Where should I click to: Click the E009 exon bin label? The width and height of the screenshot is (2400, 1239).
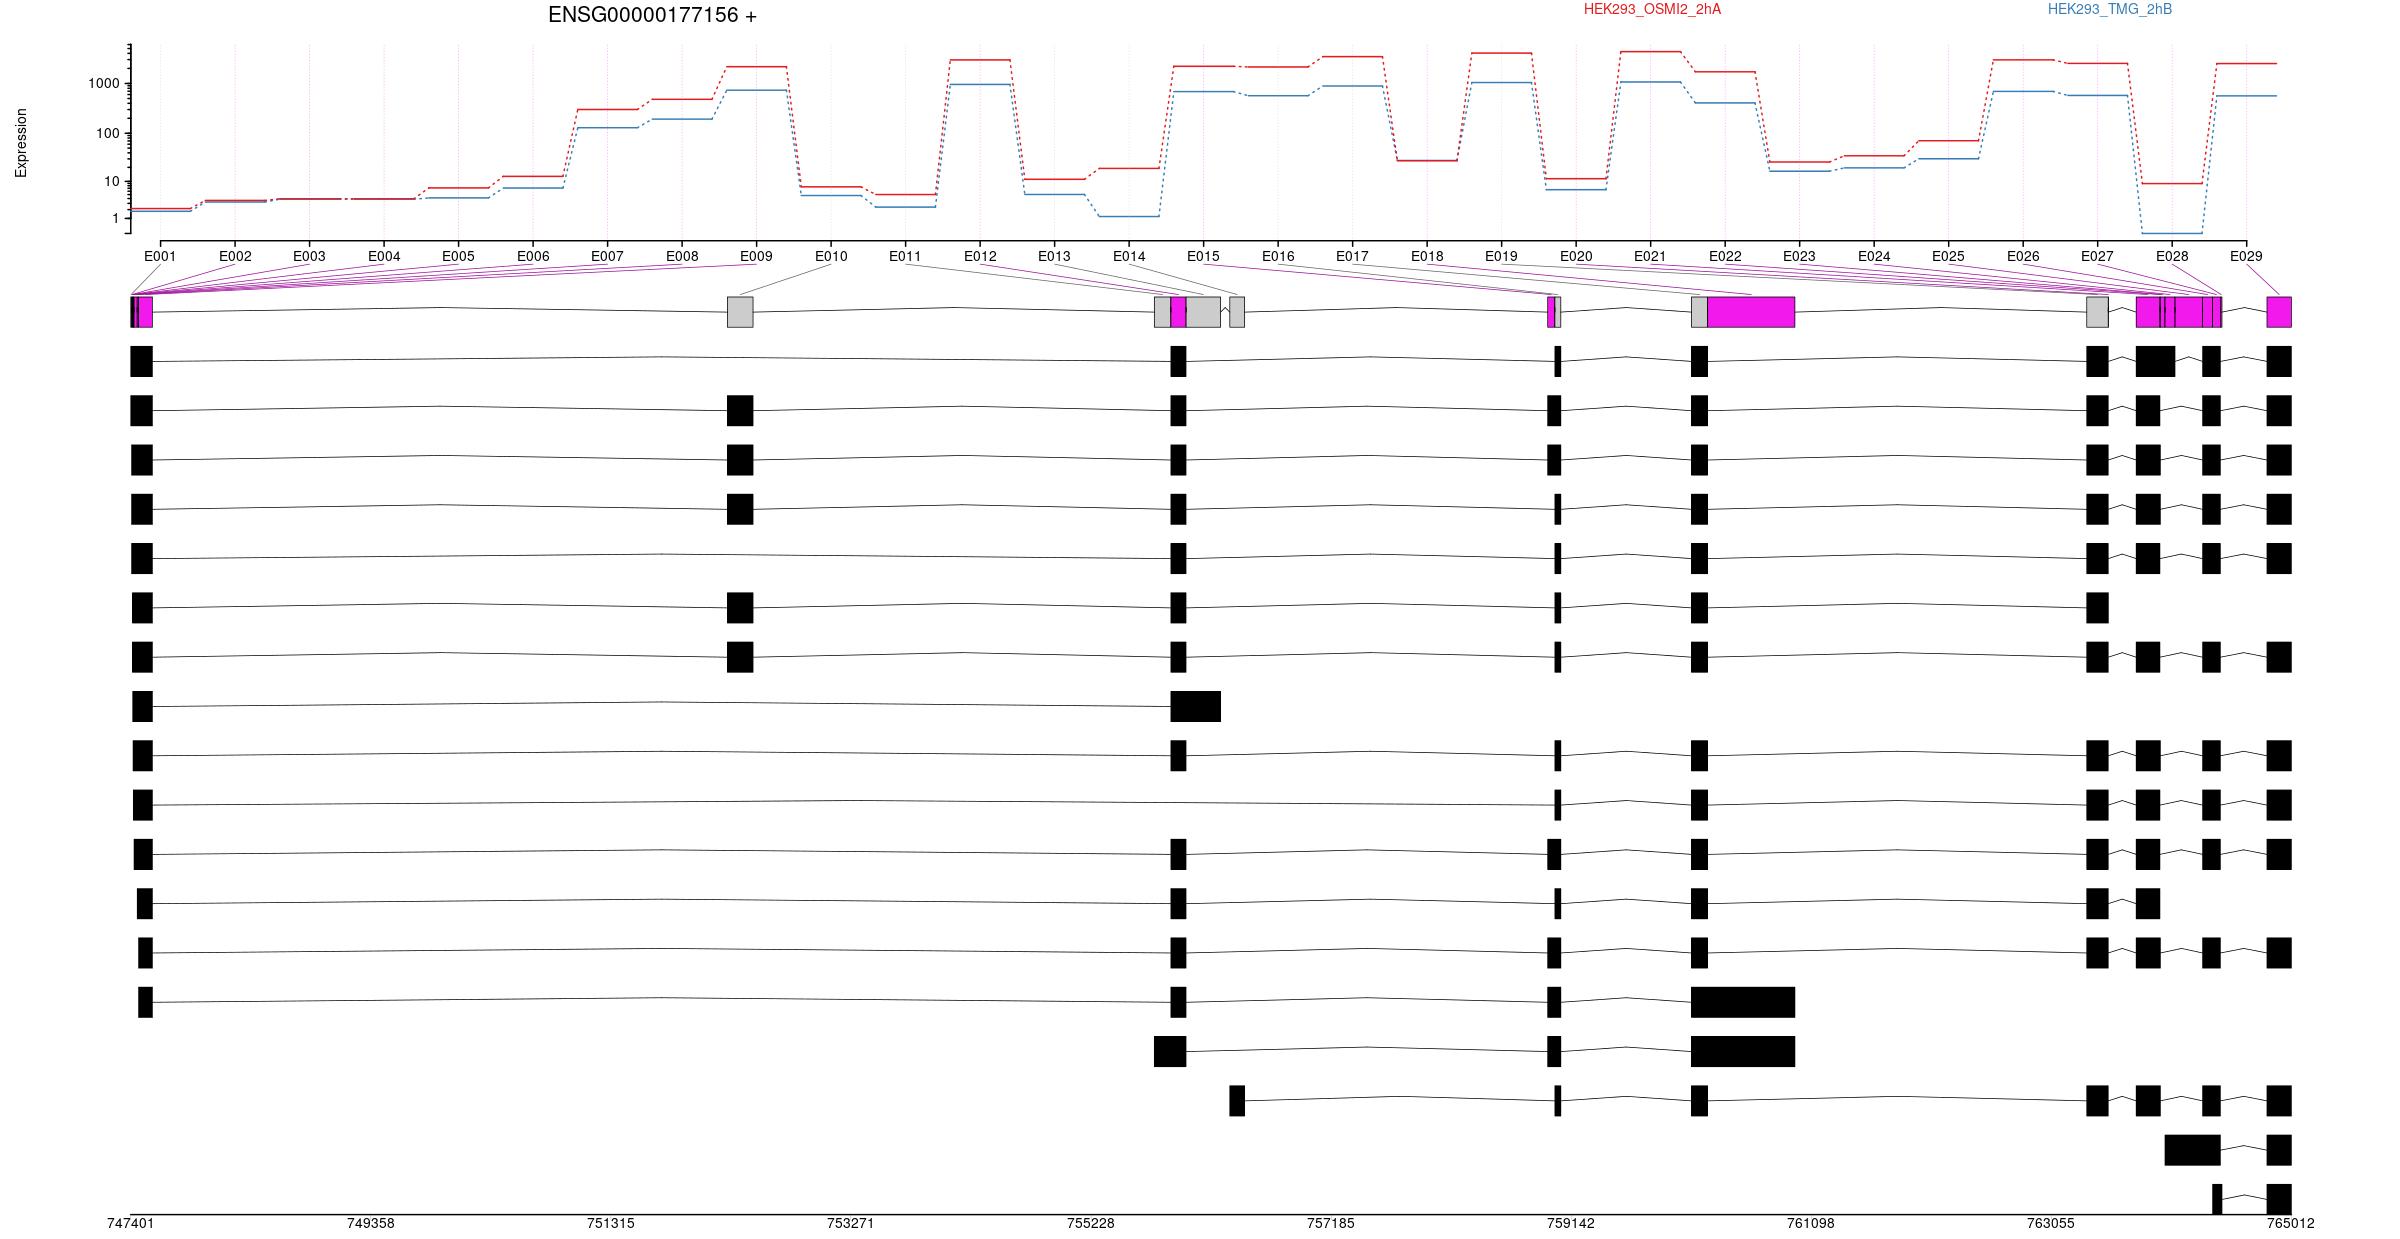(x=756, y=256)
